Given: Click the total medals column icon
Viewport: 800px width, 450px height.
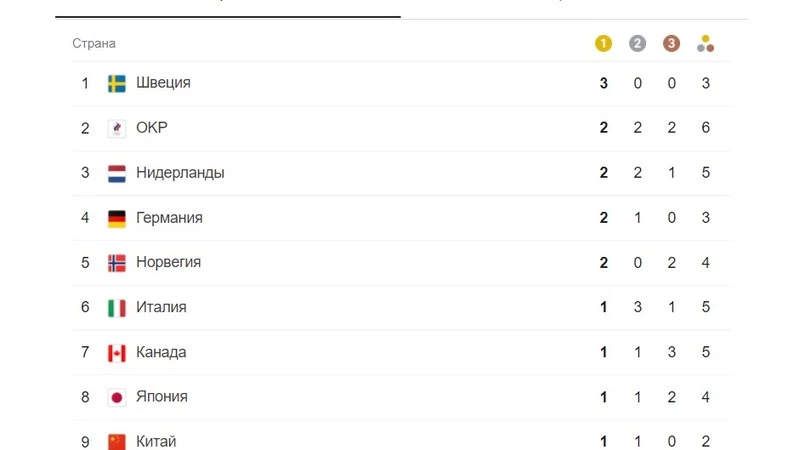Looking at the screenshot, I should (x=706, y=43).
